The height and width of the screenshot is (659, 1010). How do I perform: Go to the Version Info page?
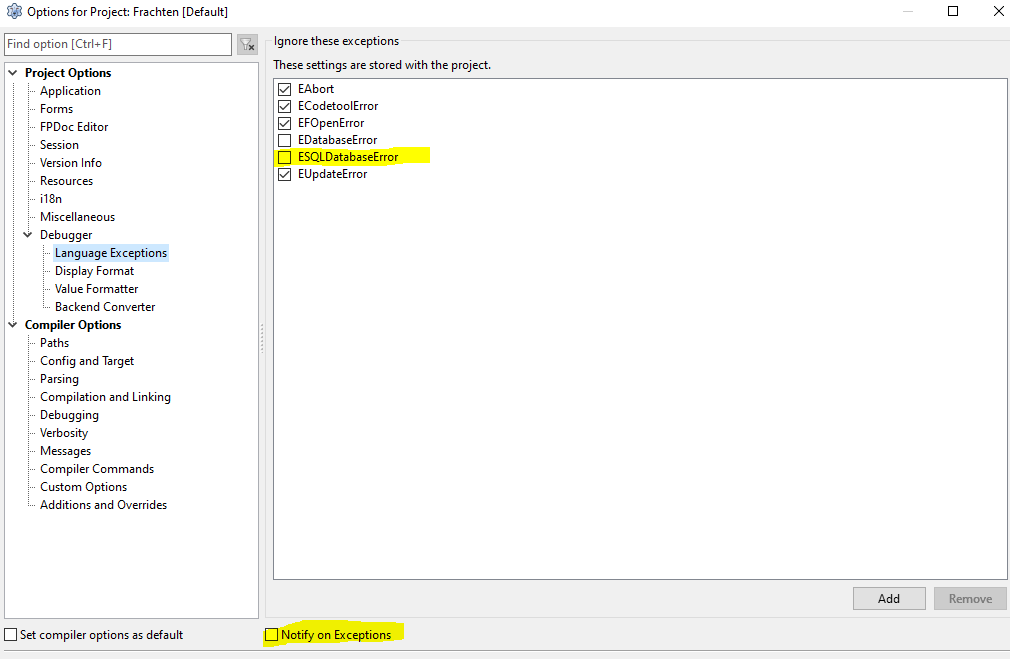pos(71,163)
